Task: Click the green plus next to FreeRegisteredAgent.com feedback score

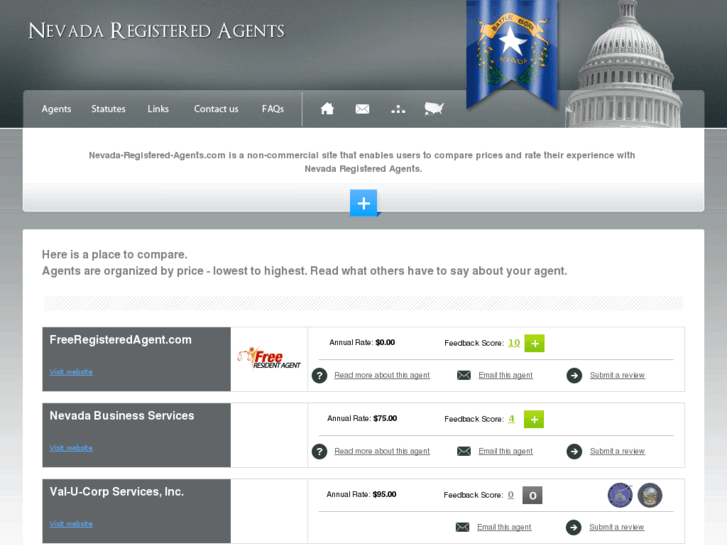Action: [x=534, y=343]
